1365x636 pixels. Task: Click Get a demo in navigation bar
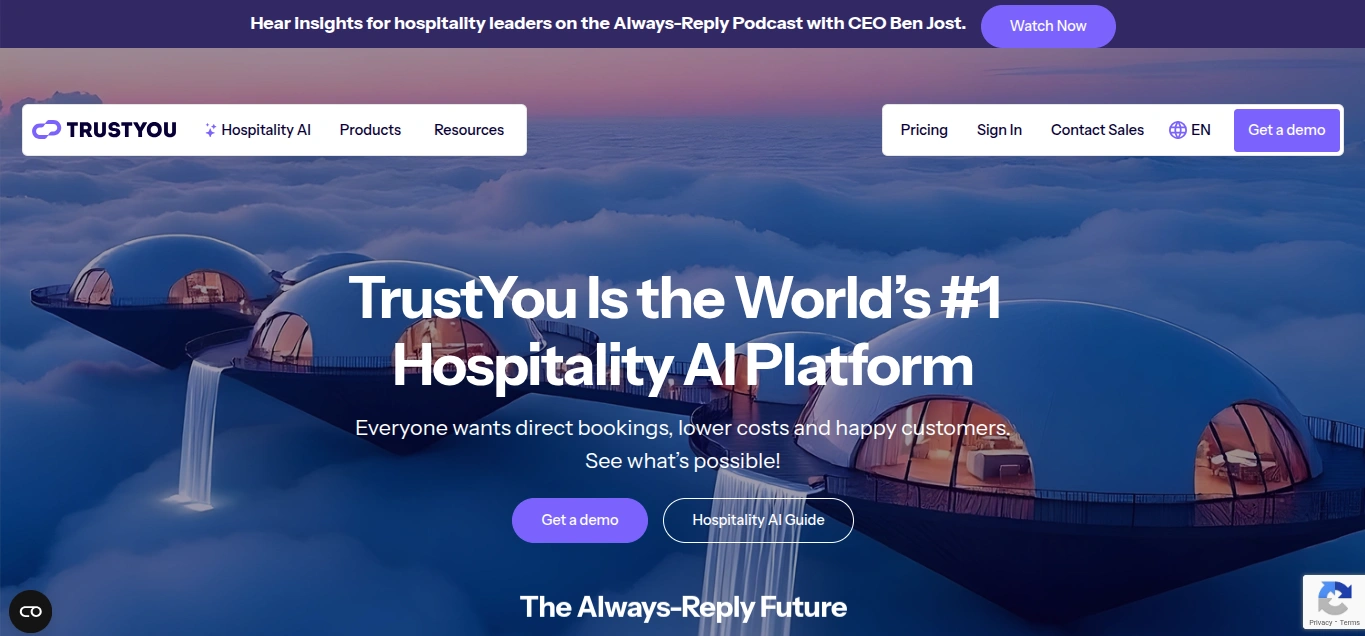1287,130
